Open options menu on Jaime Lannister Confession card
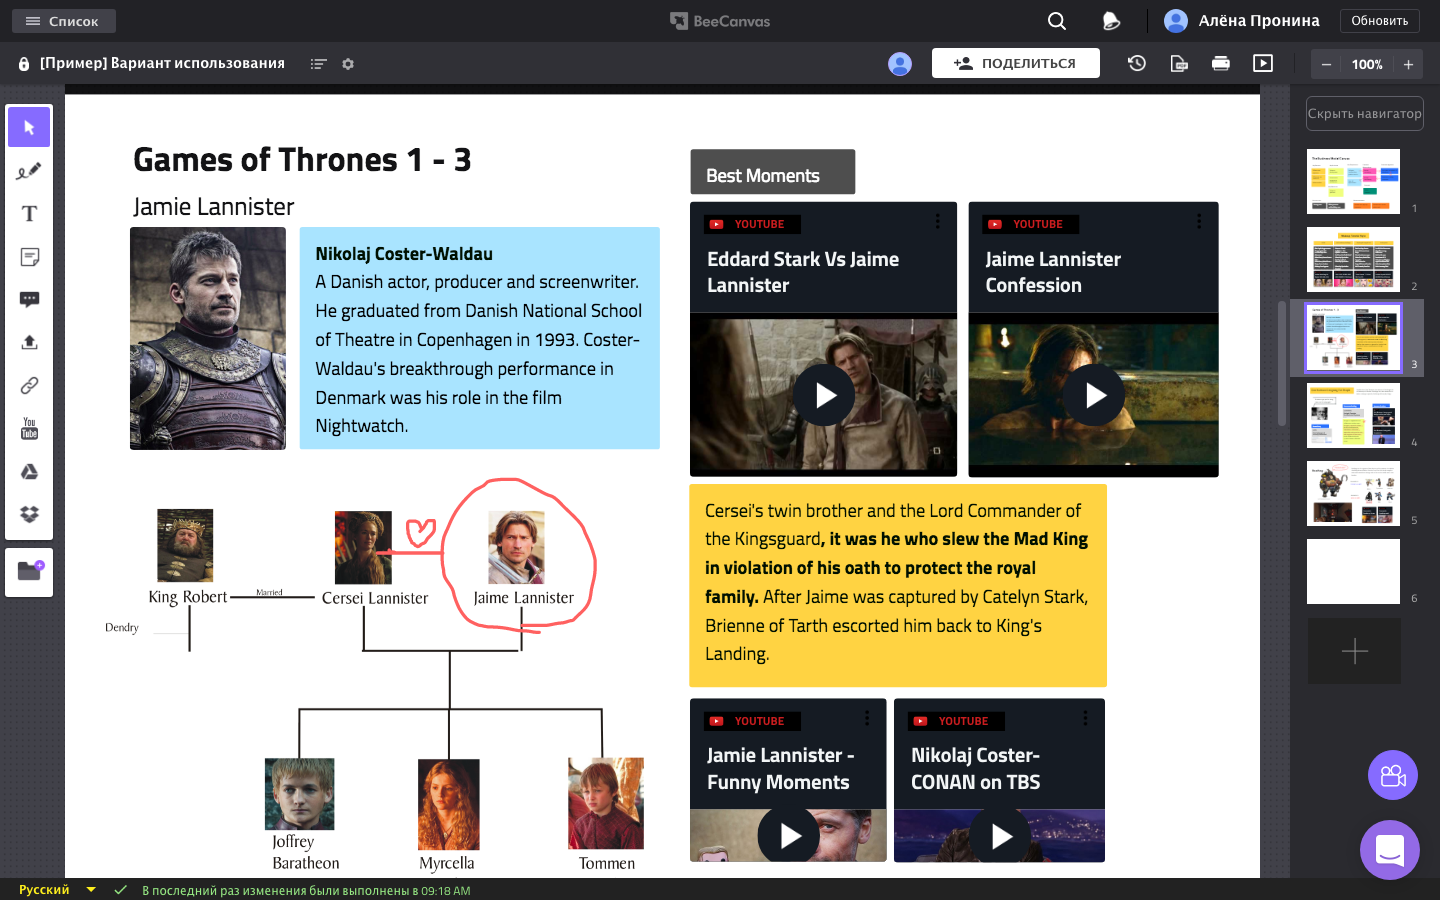The height and width of the screenshot is (900, 1440). [x=1199, y=221]
